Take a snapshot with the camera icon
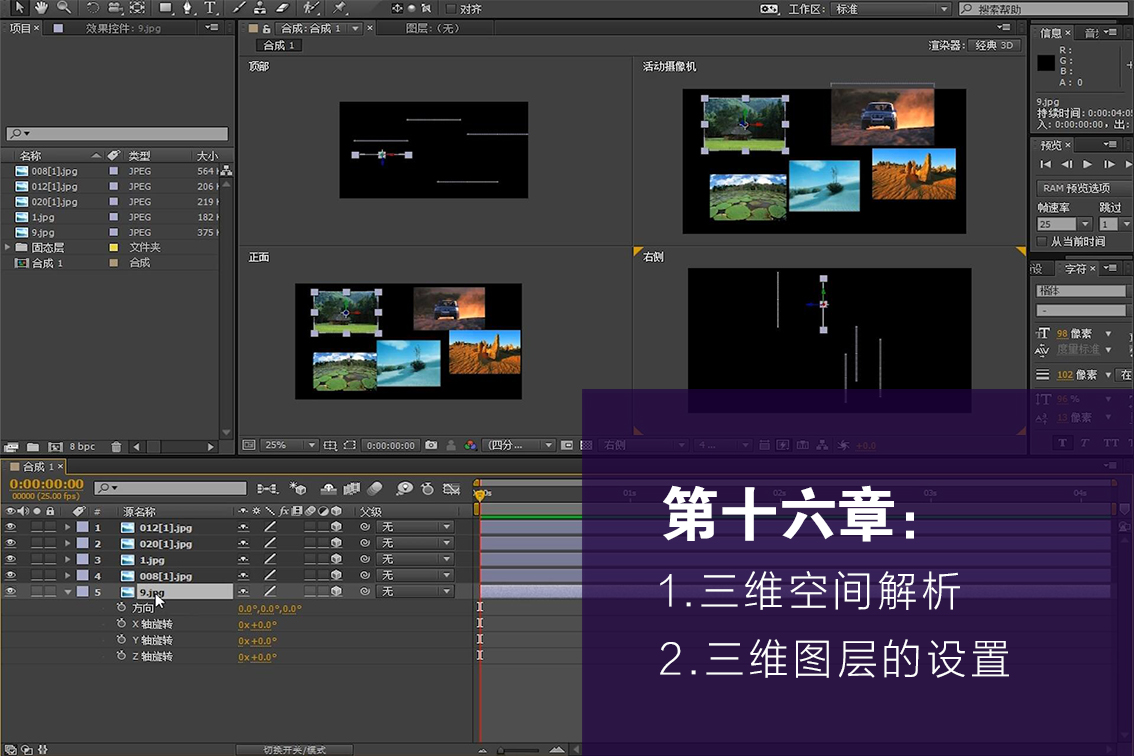The width and height of the screenshot is (1134, 756). 431,445
